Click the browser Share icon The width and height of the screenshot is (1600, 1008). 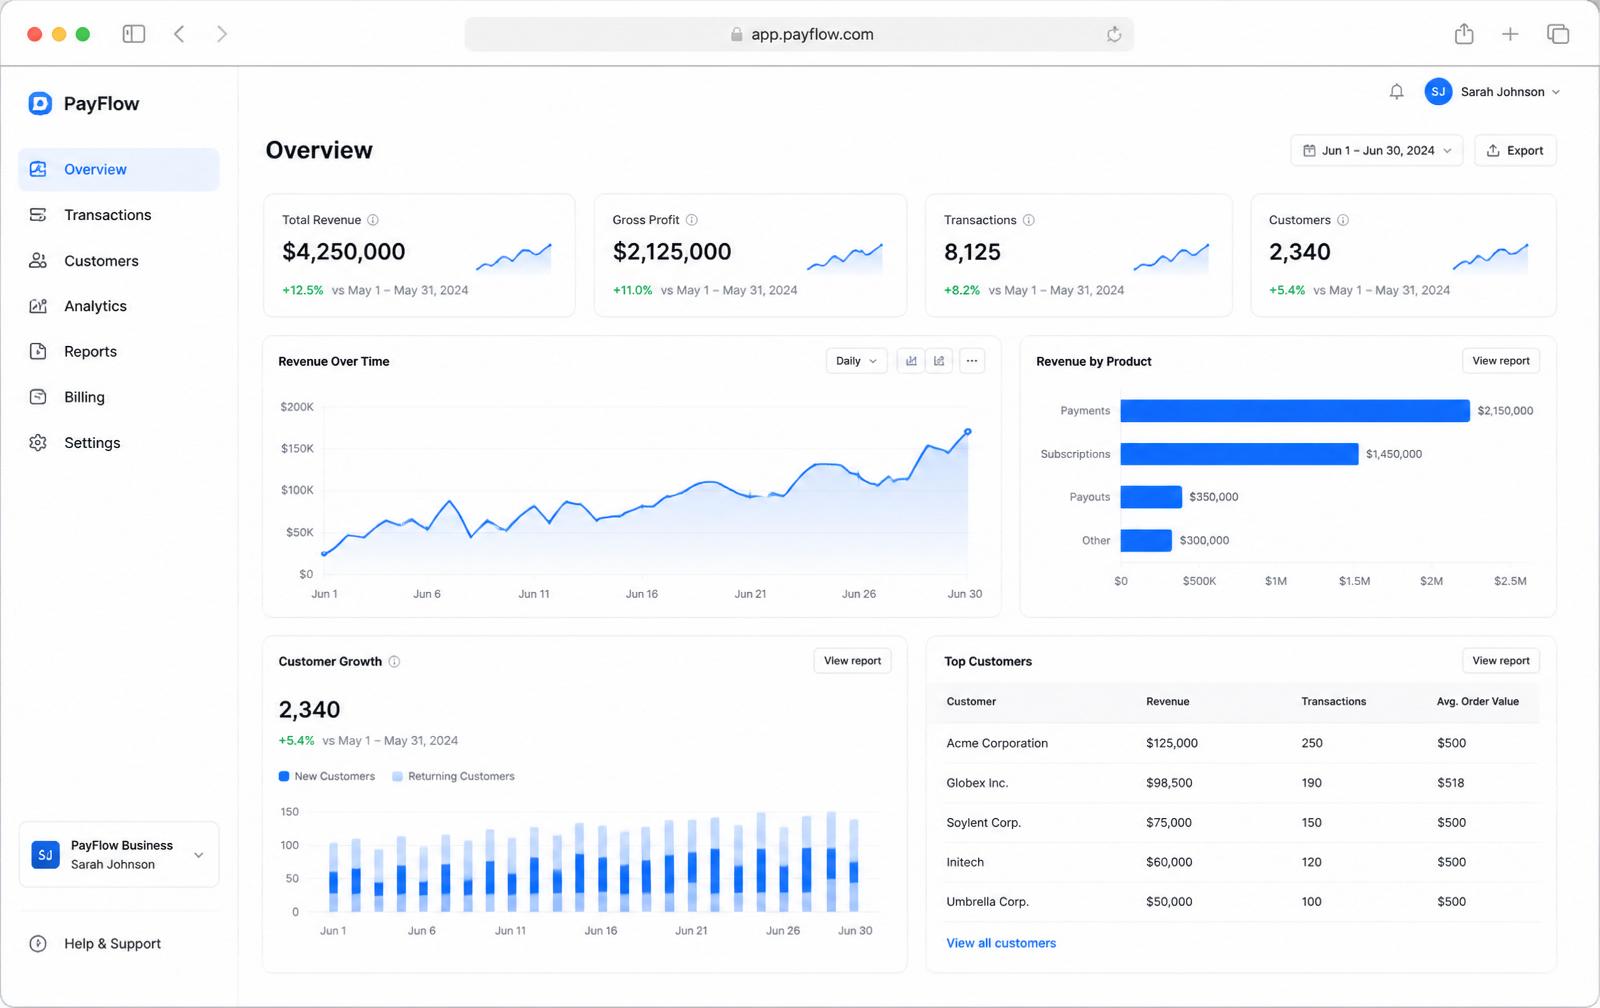point(1464,34)
